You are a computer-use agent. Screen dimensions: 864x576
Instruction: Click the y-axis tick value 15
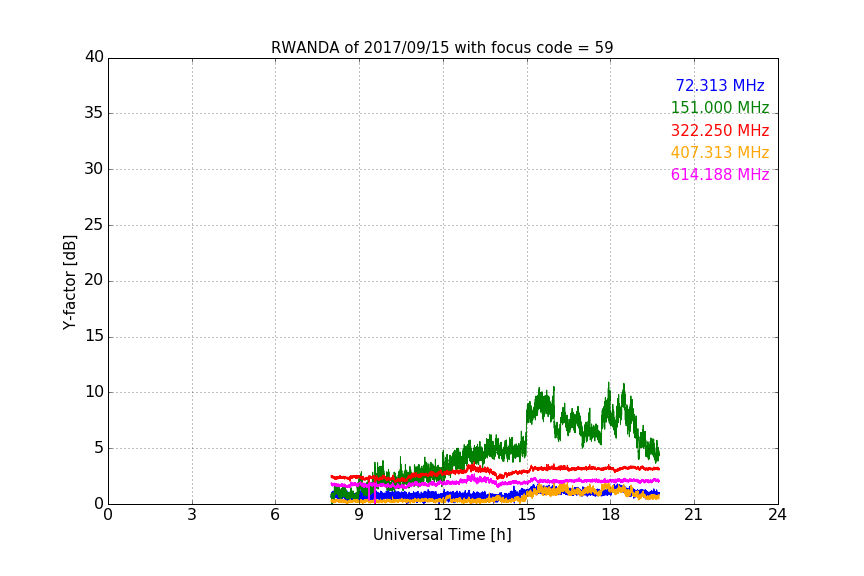pyautogui.click(x=94, y=336)
